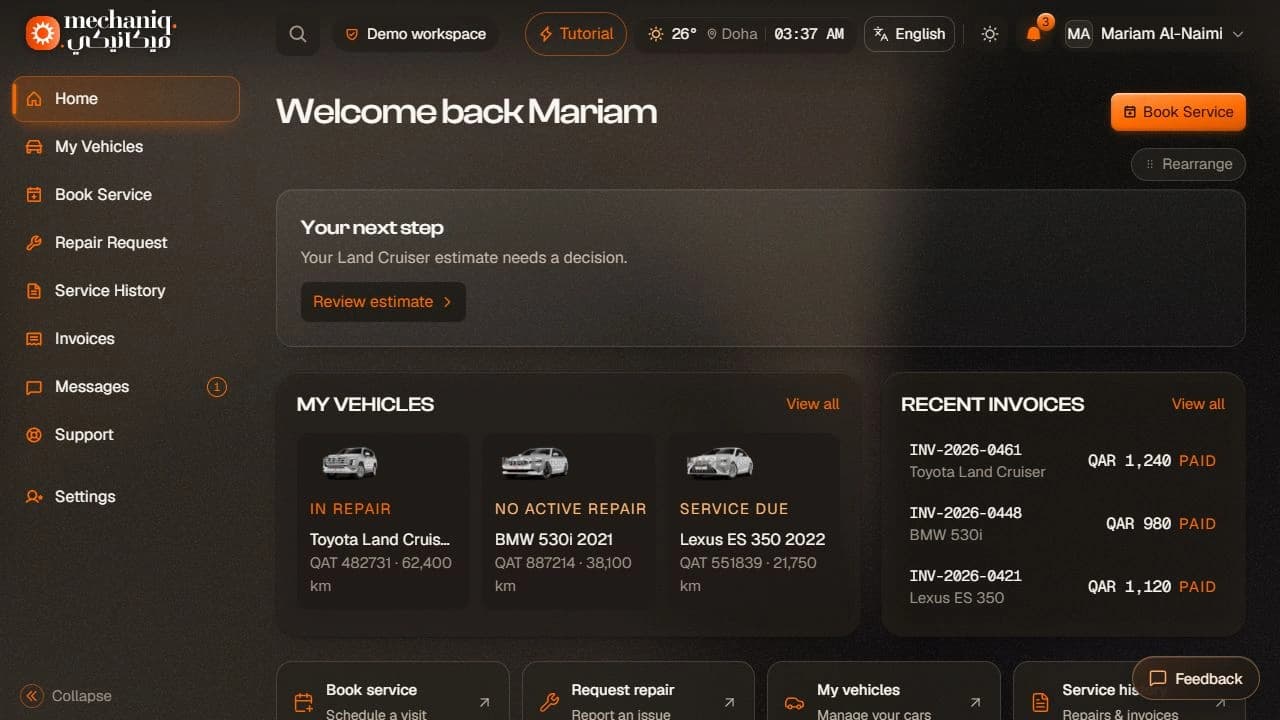Click the QAR 1,120 amount
1280x720 pixels.
(x=1129, y=587)
